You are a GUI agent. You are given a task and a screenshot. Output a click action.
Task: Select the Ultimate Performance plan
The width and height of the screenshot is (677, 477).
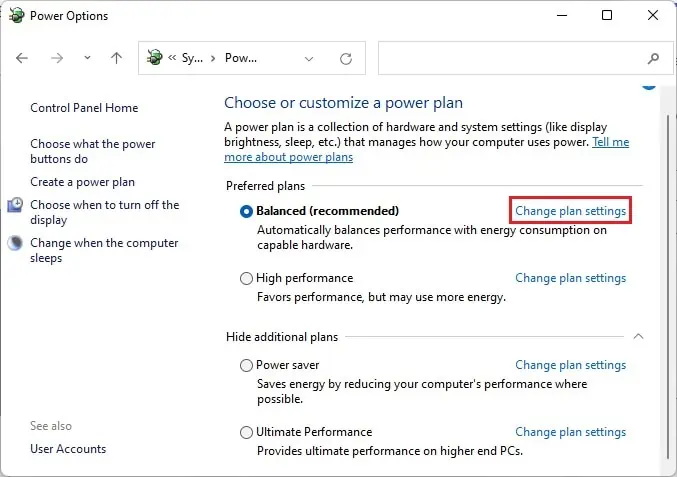[x=247, y=433]
